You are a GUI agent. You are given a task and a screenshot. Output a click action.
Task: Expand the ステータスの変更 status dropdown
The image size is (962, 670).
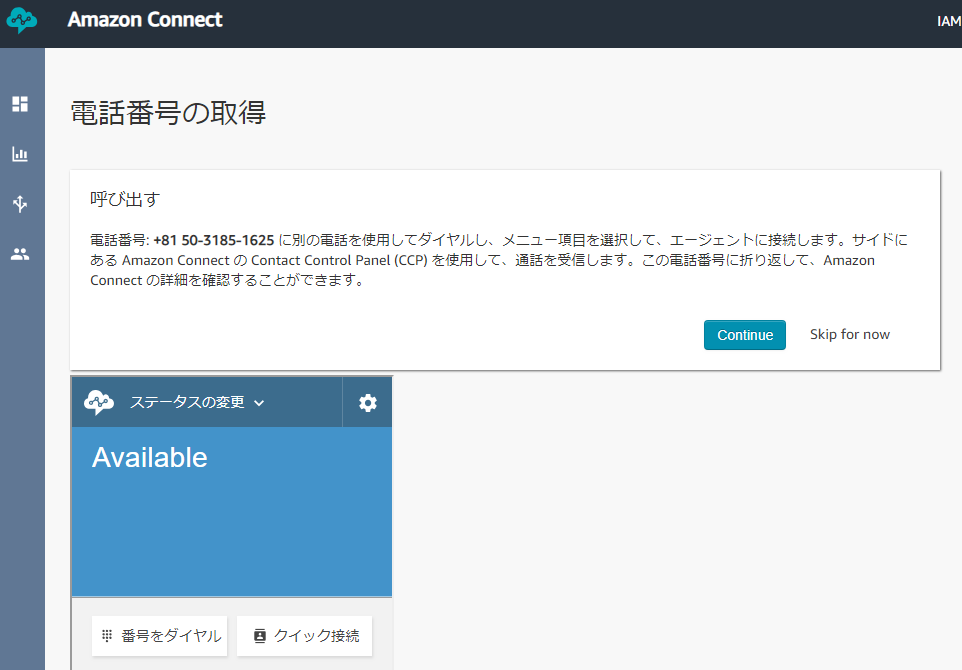pos(197,402)
